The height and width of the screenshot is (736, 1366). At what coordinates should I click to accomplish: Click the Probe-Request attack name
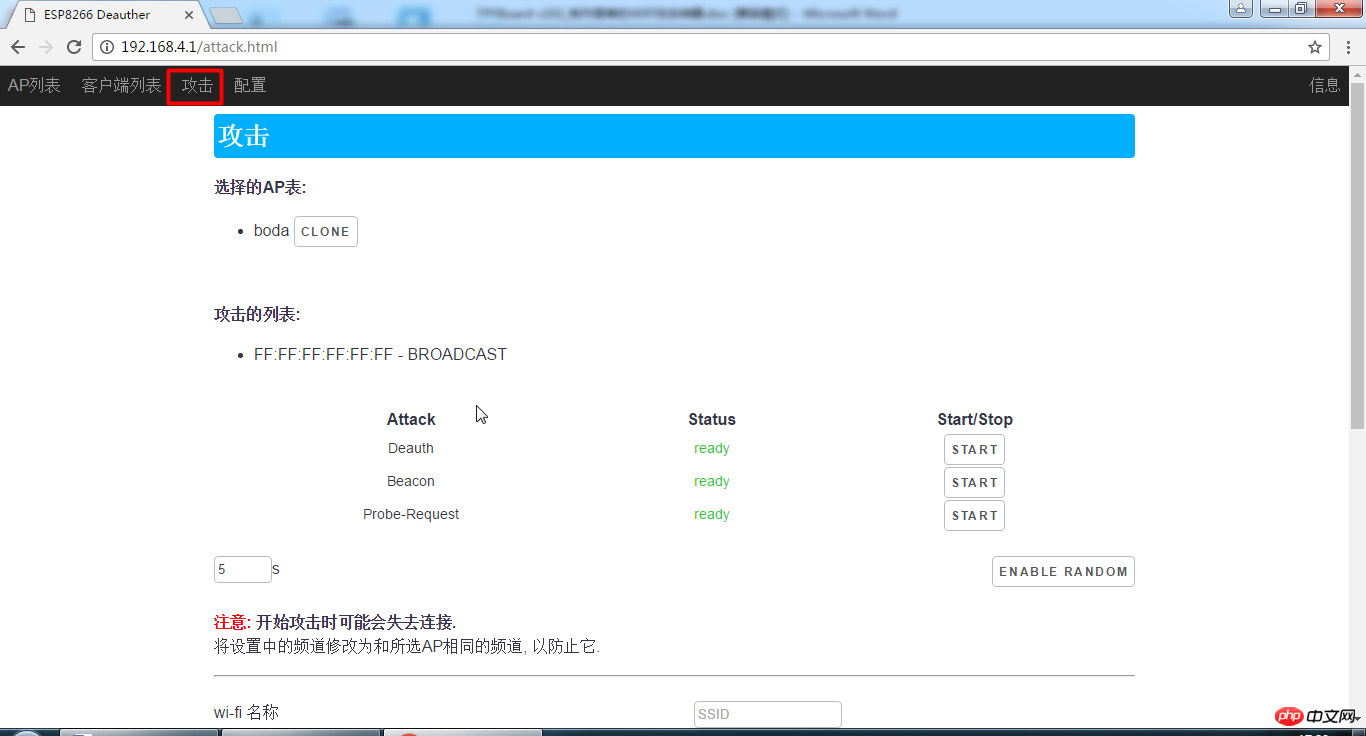(x=411, y=515)
